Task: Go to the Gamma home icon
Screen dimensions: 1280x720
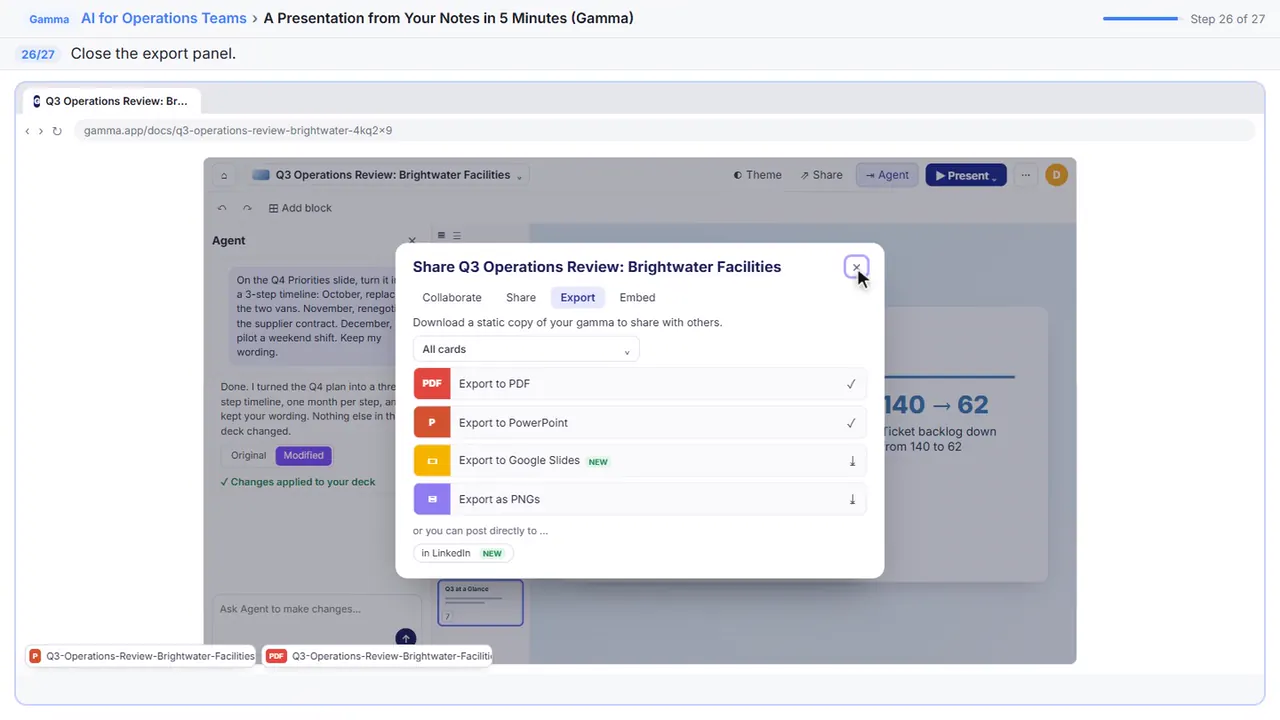Action: coord(224,175)
